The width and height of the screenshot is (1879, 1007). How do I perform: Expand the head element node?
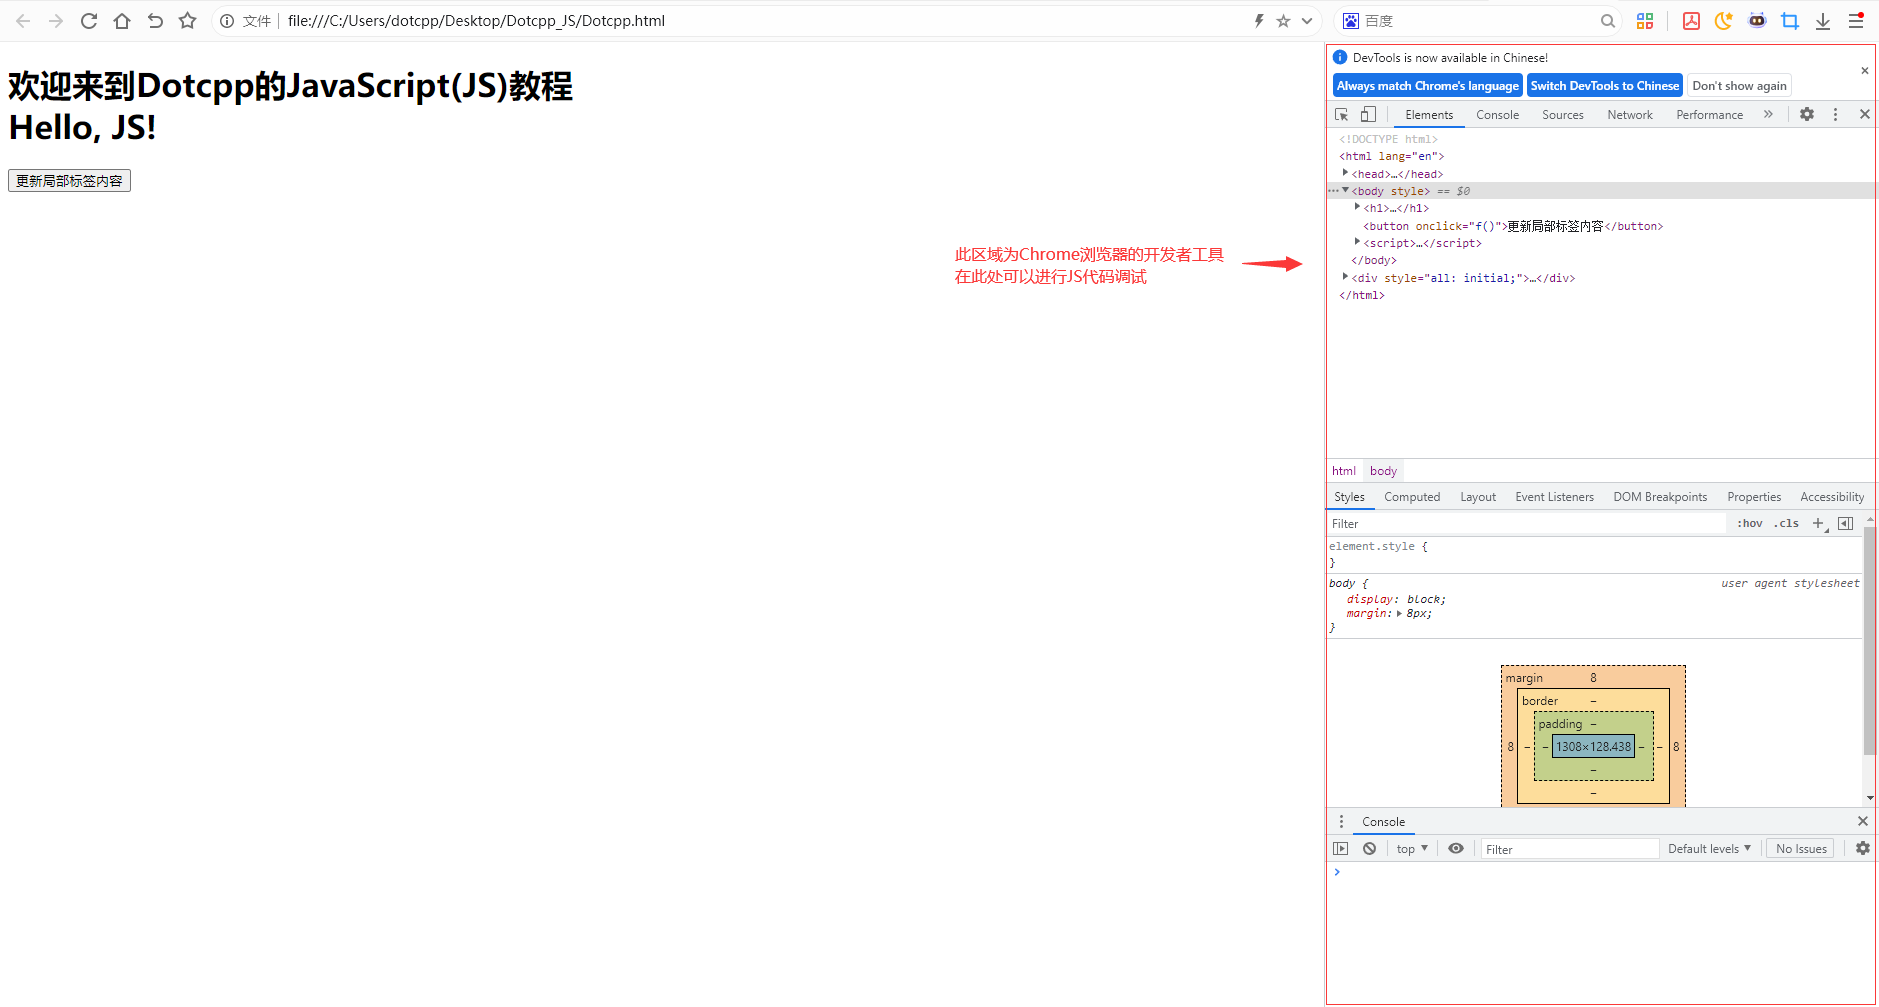pos(1345,173)
